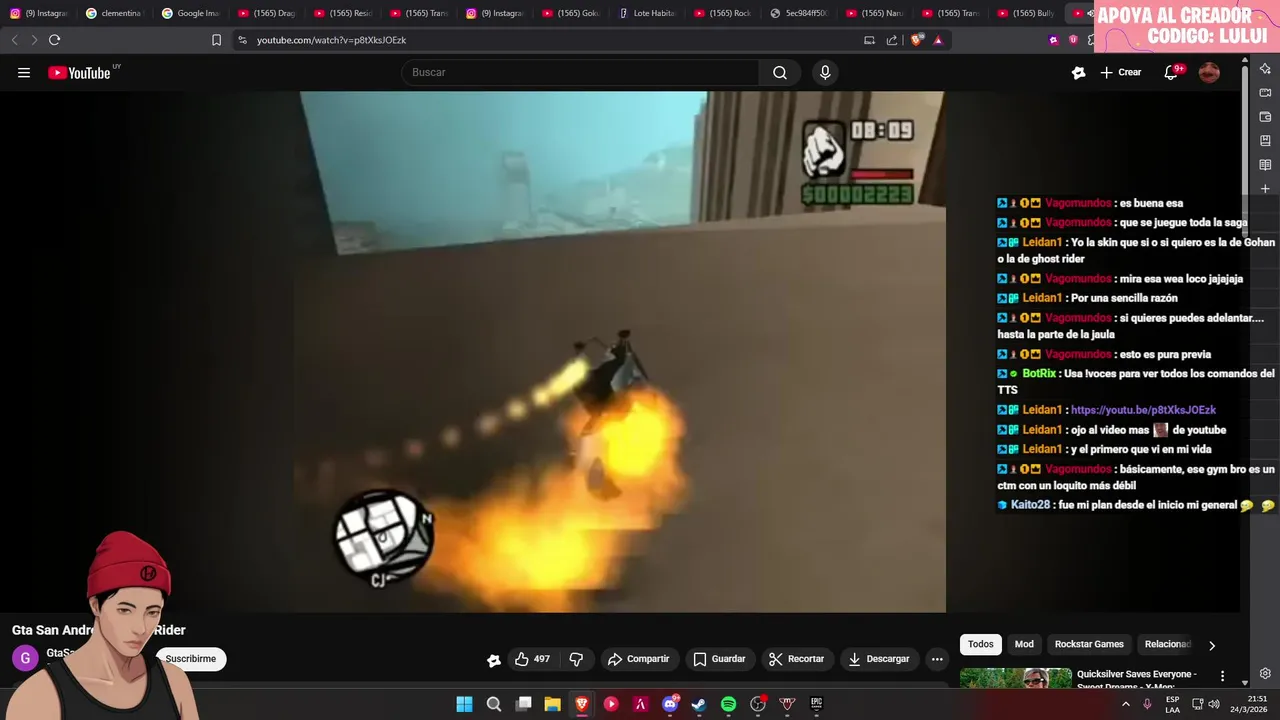
Task: Add a new item to the Brave sidebar
Action: point(1265,189)
